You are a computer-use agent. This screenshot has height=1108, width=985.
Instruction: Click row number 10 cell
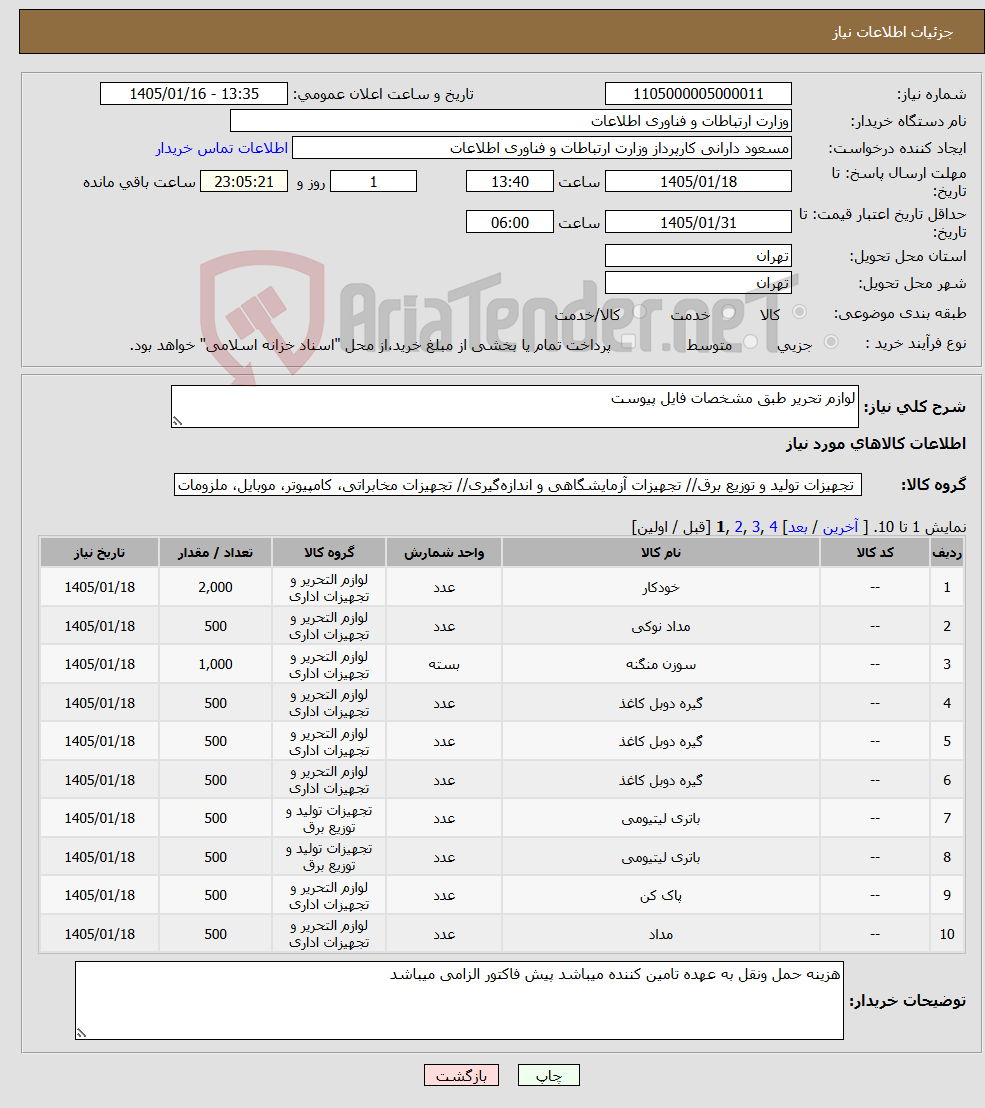tap(947, 934)
